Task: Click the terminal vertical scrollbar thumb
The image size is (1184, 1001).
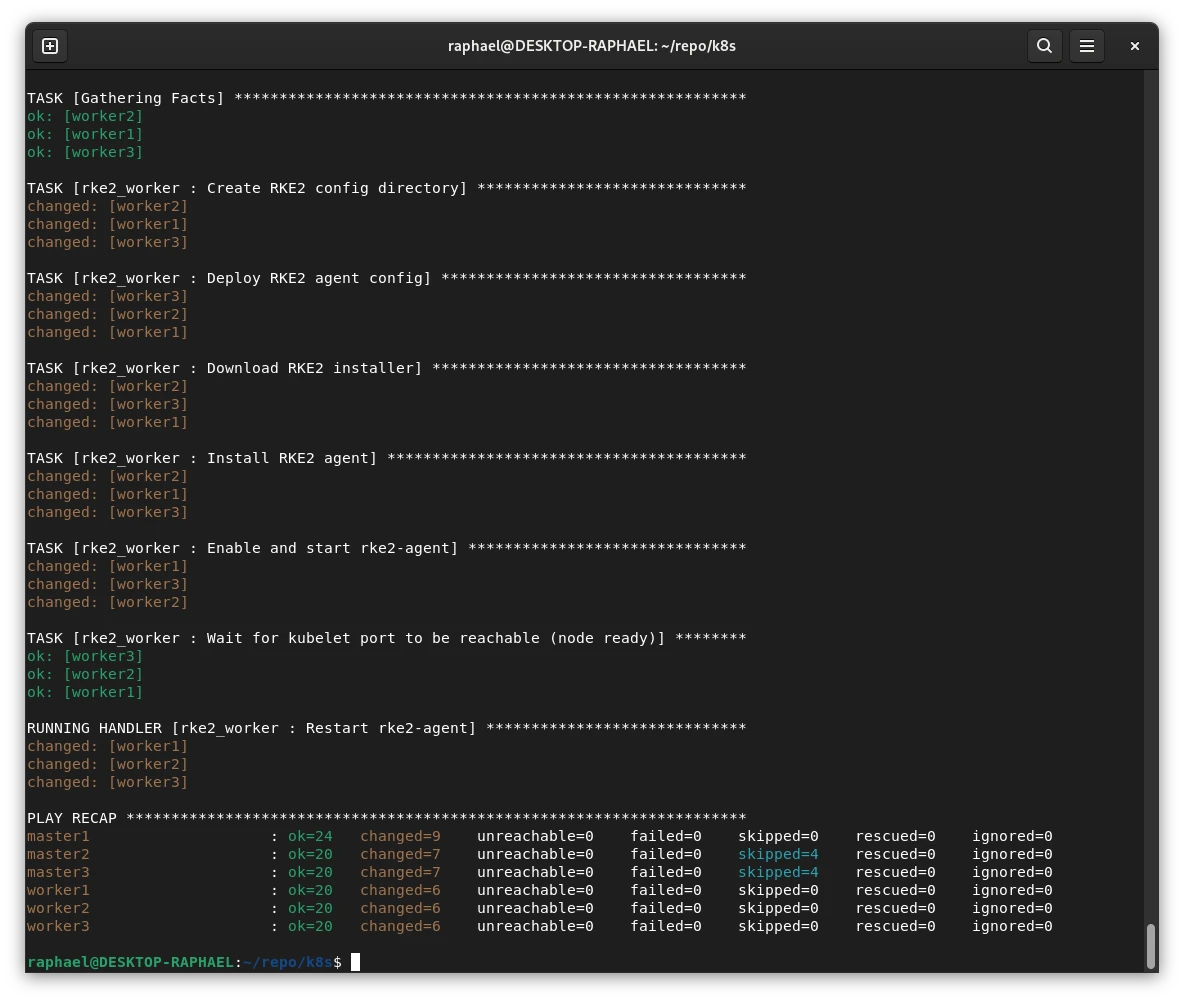Action: click(x=1150, y=944)
